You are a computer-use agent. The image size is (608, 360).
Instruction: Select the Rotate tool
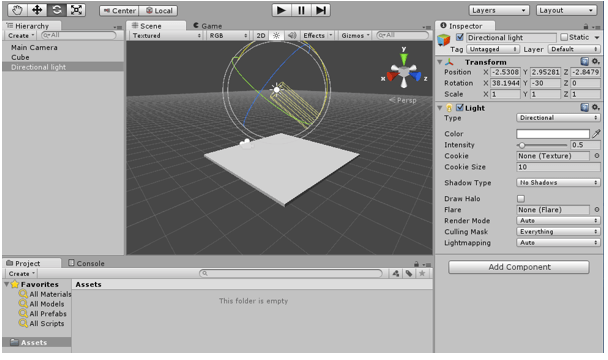click(57, 10)
